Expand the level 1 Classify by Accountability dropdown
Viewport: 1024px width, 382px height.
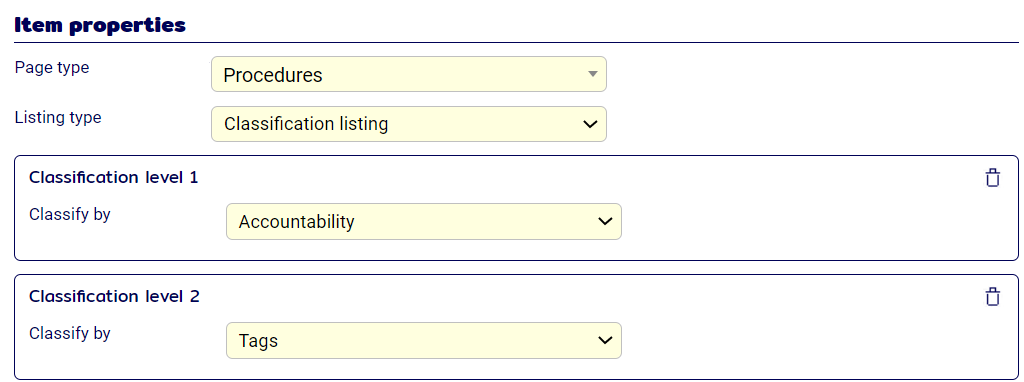424,222
